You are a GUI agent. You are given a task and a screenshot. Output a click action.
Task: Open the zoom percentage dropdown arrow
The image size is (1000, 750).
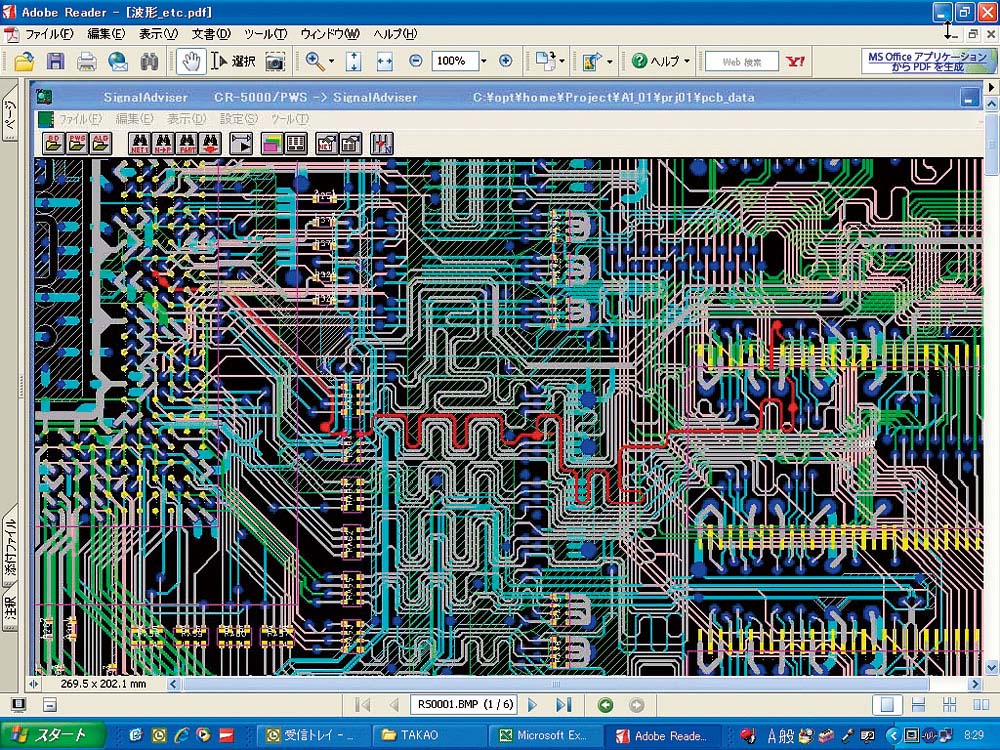coord(484,61)
